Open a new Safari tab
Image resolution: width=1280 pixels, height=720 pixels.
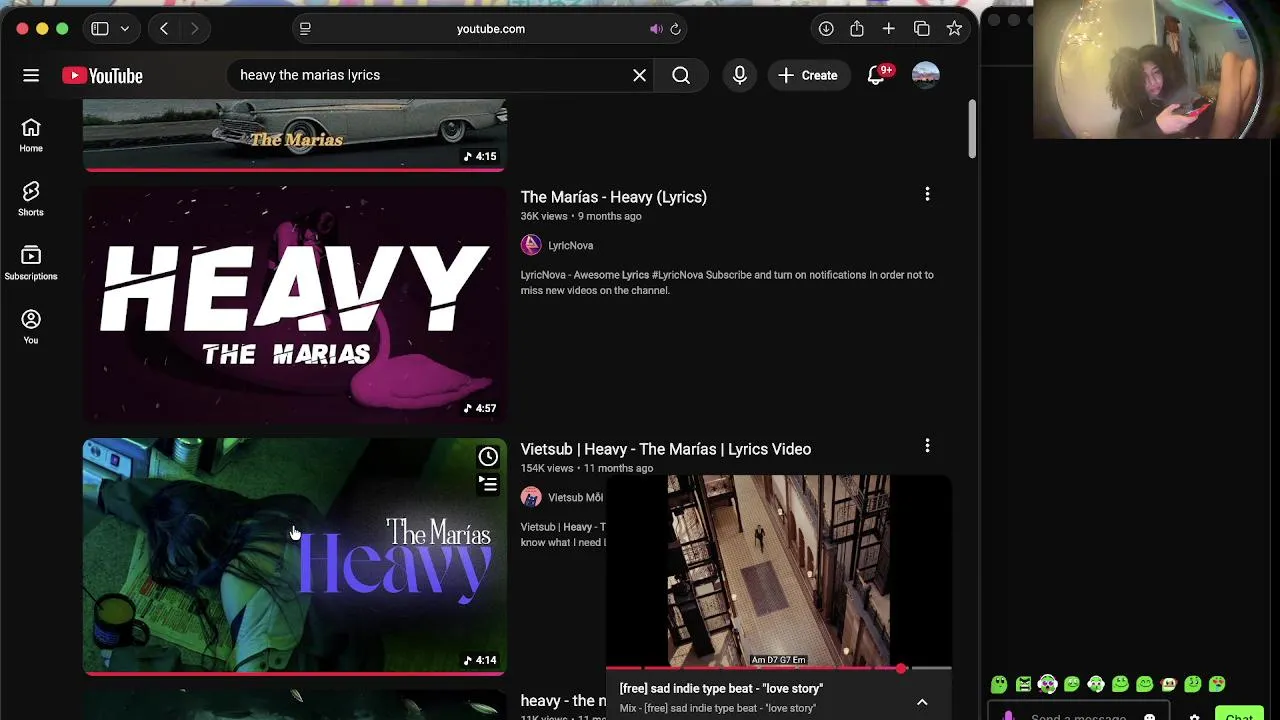tap(889, 29)
